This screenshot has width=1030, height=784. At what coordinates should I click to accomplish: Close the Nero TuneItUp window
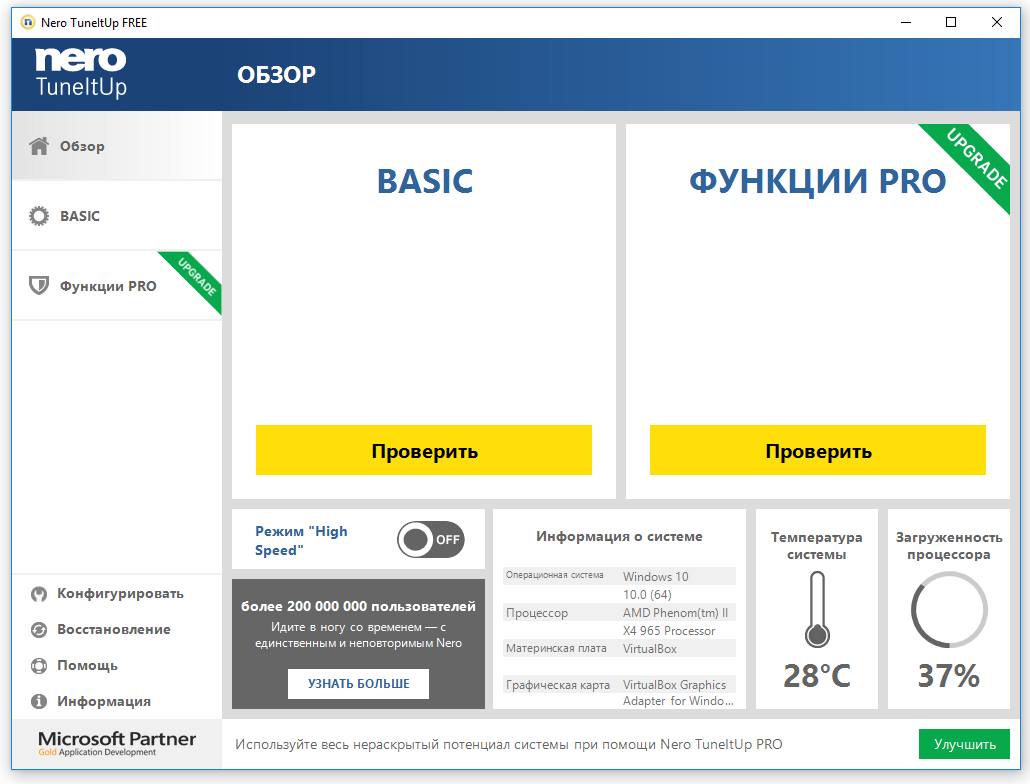click(996, 22)
